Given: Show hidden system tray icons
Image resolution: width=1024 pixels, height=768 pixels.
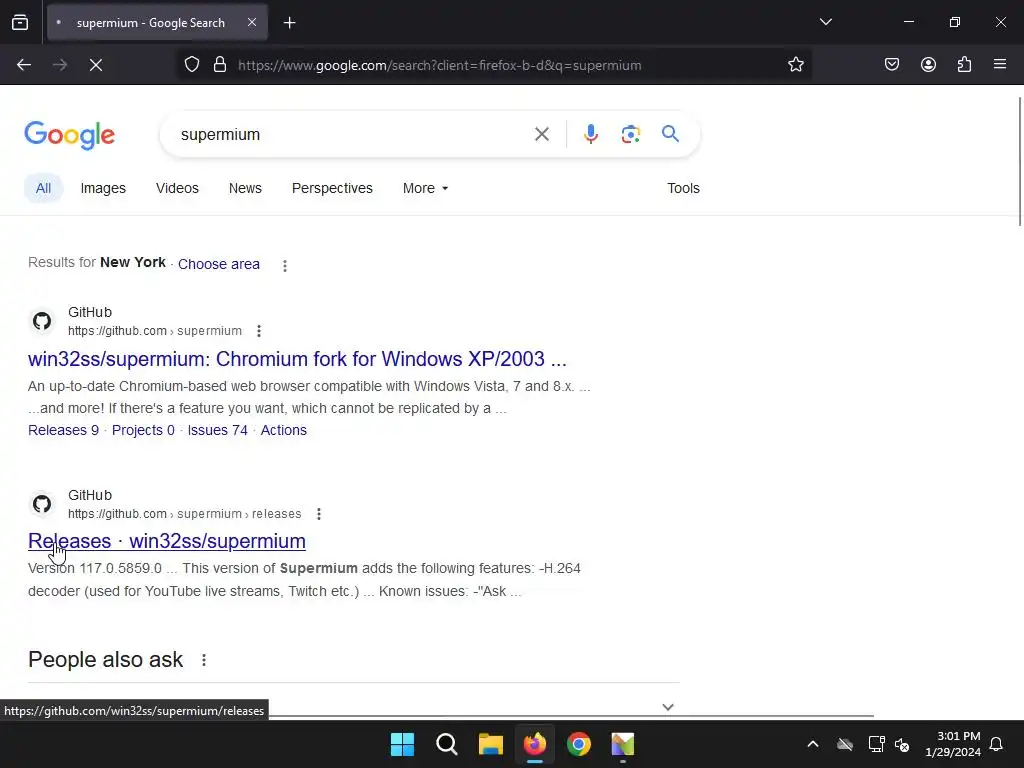Looking at the screenshot, I should pos(813,744).
